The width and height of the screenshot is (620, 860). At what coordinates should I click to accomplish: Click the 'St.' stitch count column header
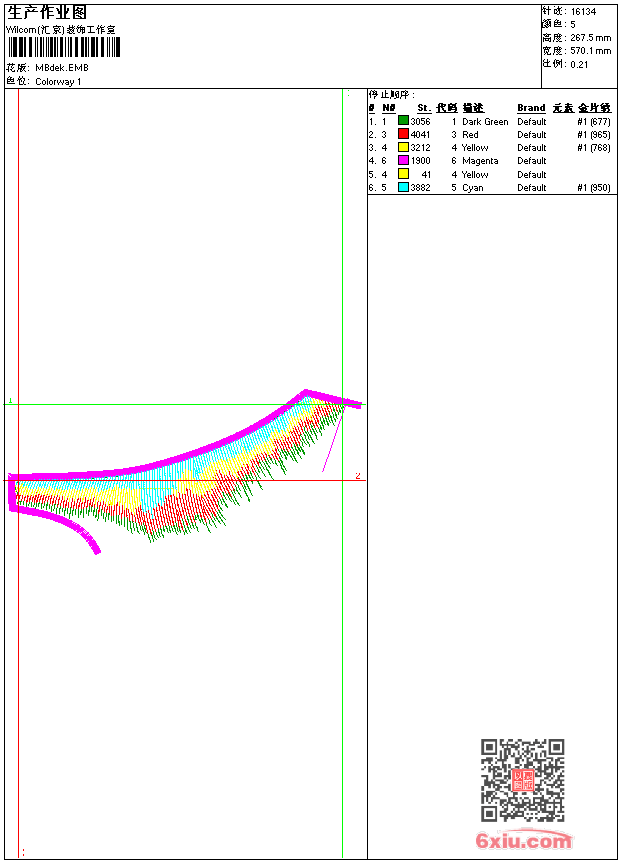[x=424, y=108]
